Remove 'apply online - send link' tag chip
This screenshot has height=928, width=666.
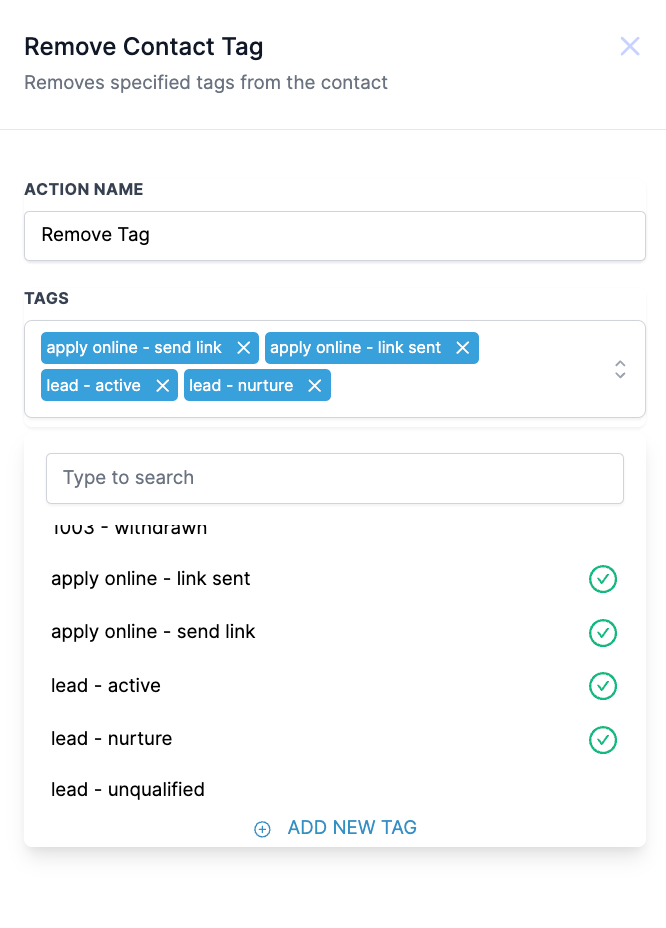point(243,348)
